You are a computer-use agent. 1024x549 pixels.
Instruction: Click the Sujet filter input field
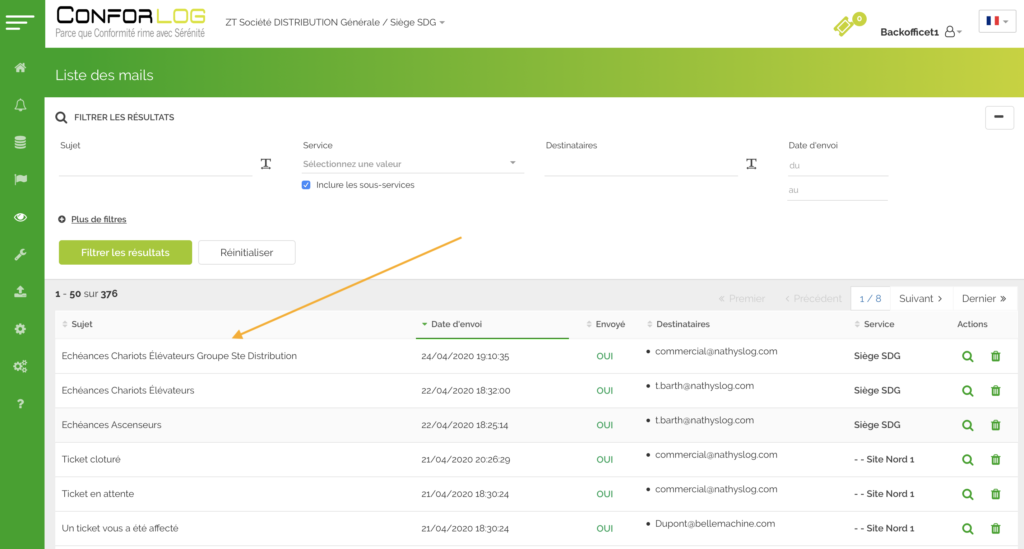pyautogui.click(x=155, y=165)
